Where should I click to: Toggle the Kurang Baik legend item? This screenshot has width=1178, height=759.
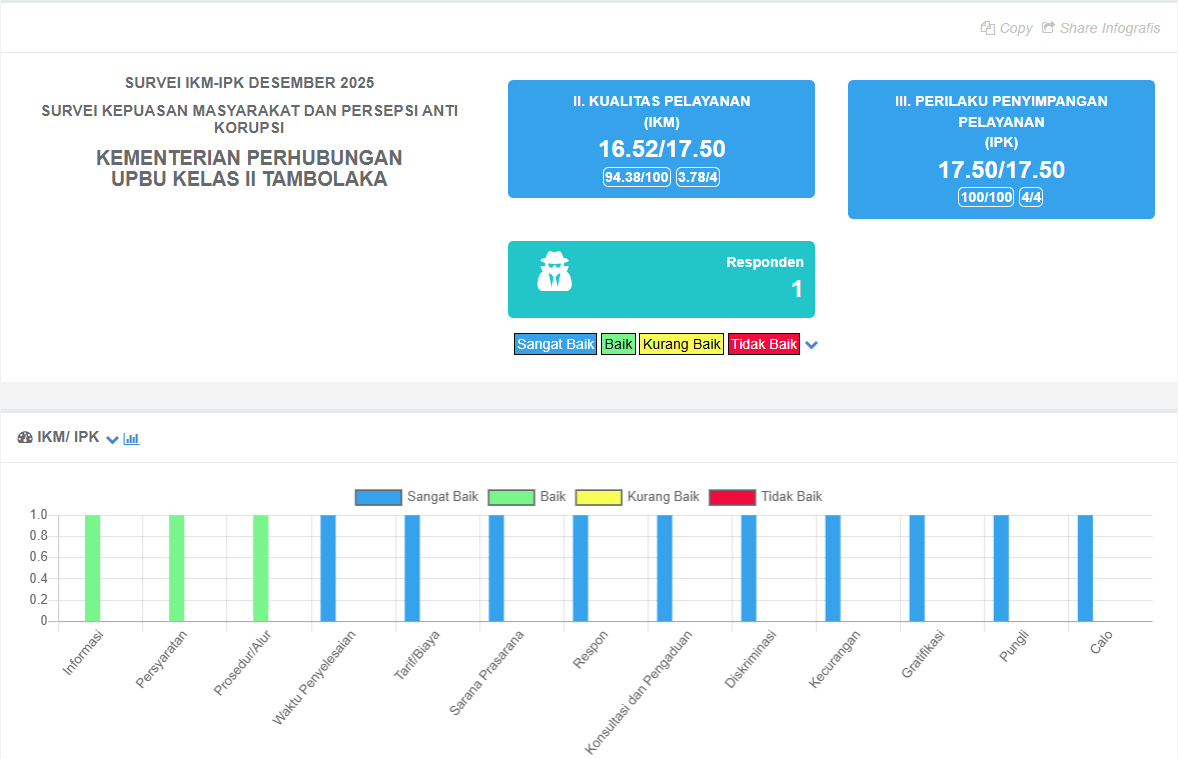663,496
